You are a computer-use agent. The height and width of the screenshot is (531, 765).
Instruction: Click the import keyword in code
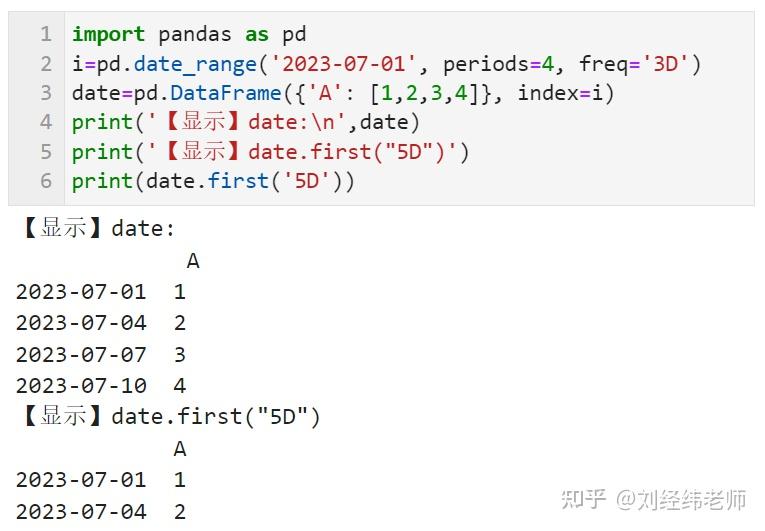pyautogui.click(x=108, y=35)
